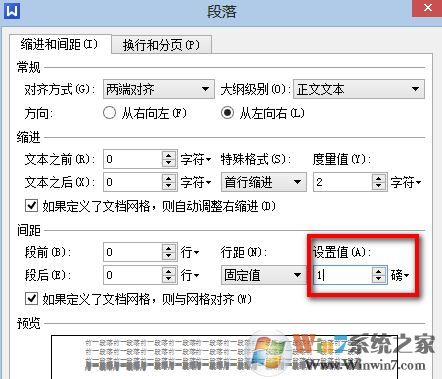Decrease the 段前 spacing with down arrow
Viewport: 442px width, 379px height.
pyautogui.click(x=169, y=256)
